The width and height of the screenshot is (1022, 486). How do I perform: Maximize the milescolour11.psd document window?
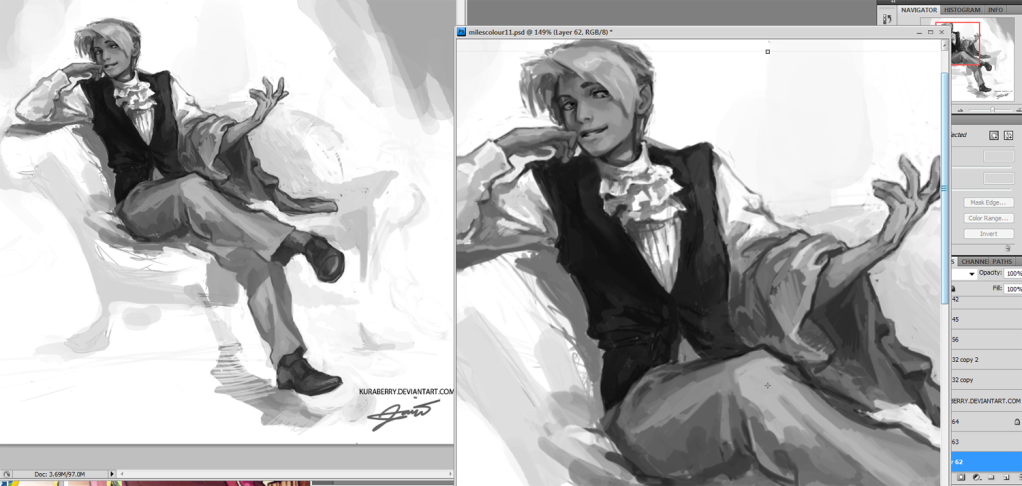[x=931, y=31]
